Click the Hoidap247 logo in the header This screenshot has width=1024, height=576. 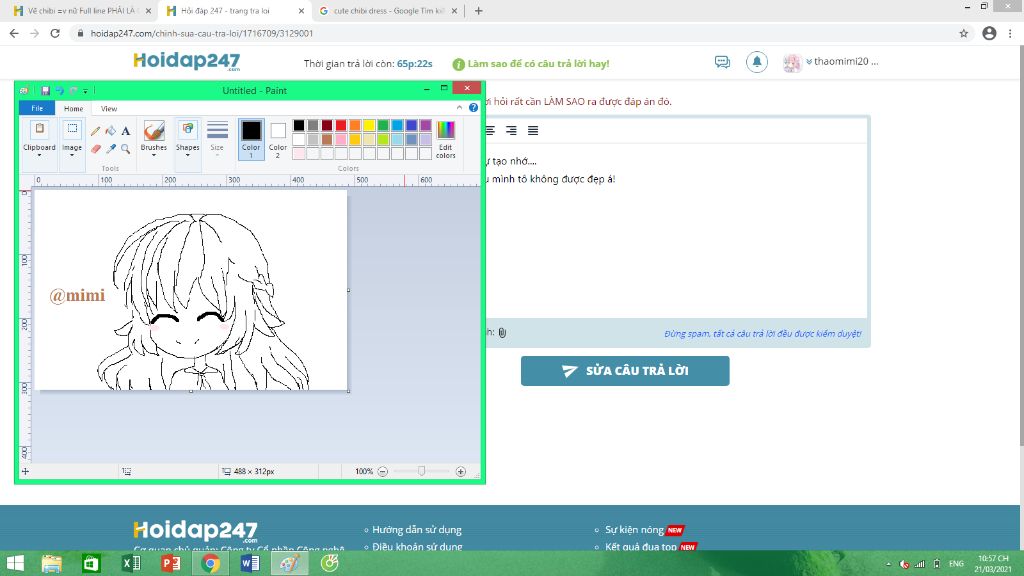[187, 61]
